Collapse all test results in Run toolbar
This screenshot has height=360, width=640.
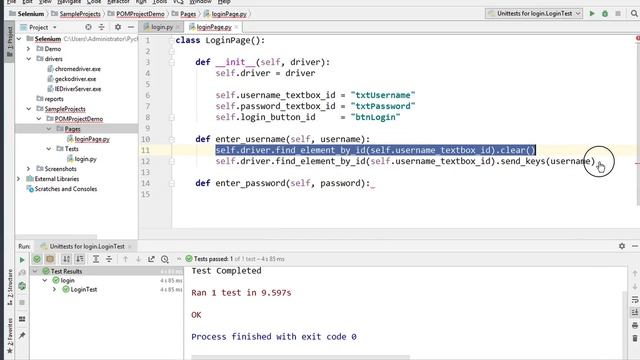(109, 259)
